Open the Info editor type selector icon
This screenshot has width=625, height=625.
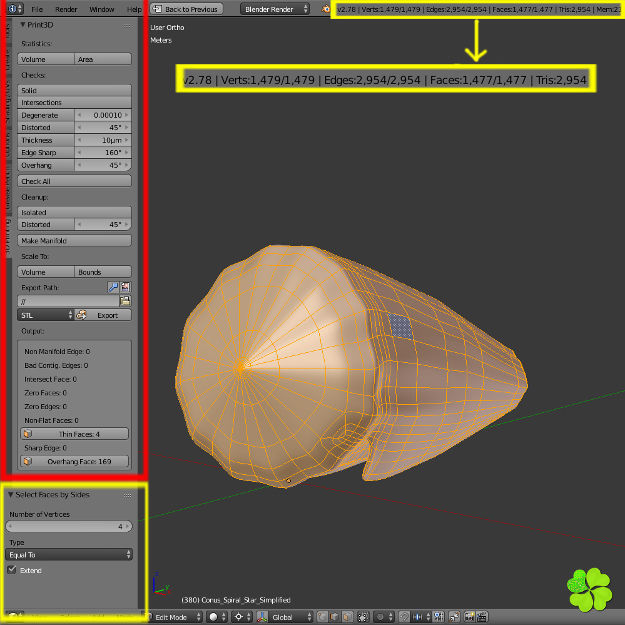(16, 9)
